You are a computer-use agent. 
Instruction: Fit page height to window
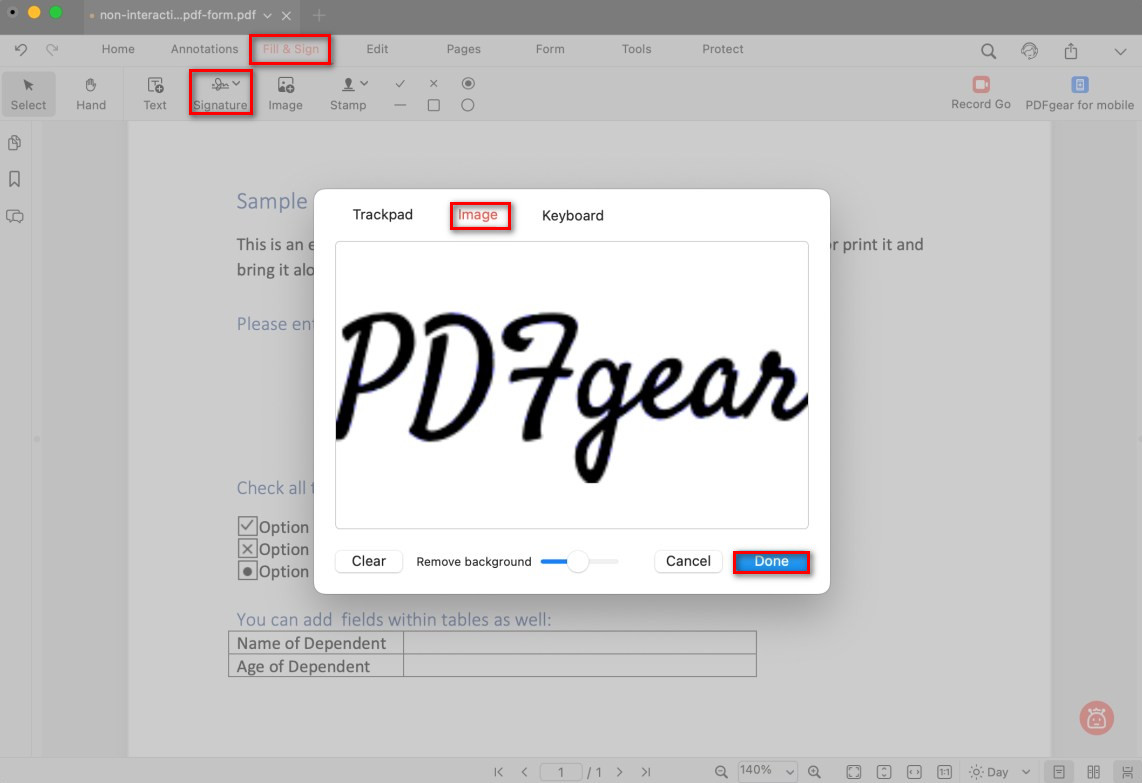[x=884, y=772]
